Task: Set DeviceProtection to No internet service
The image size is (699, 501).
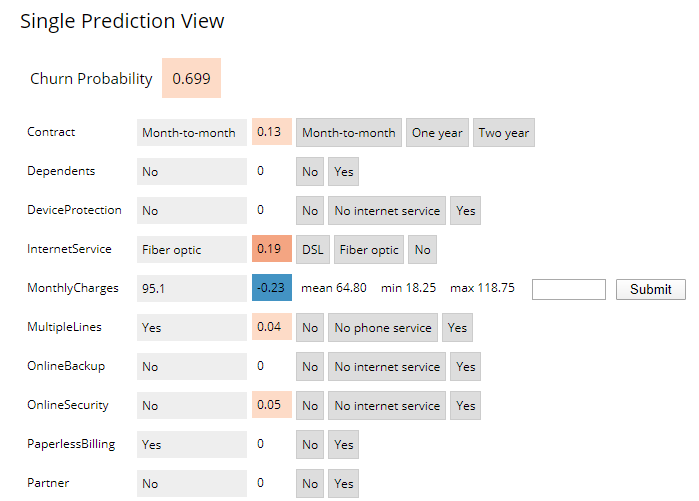Action: [387, 210]
